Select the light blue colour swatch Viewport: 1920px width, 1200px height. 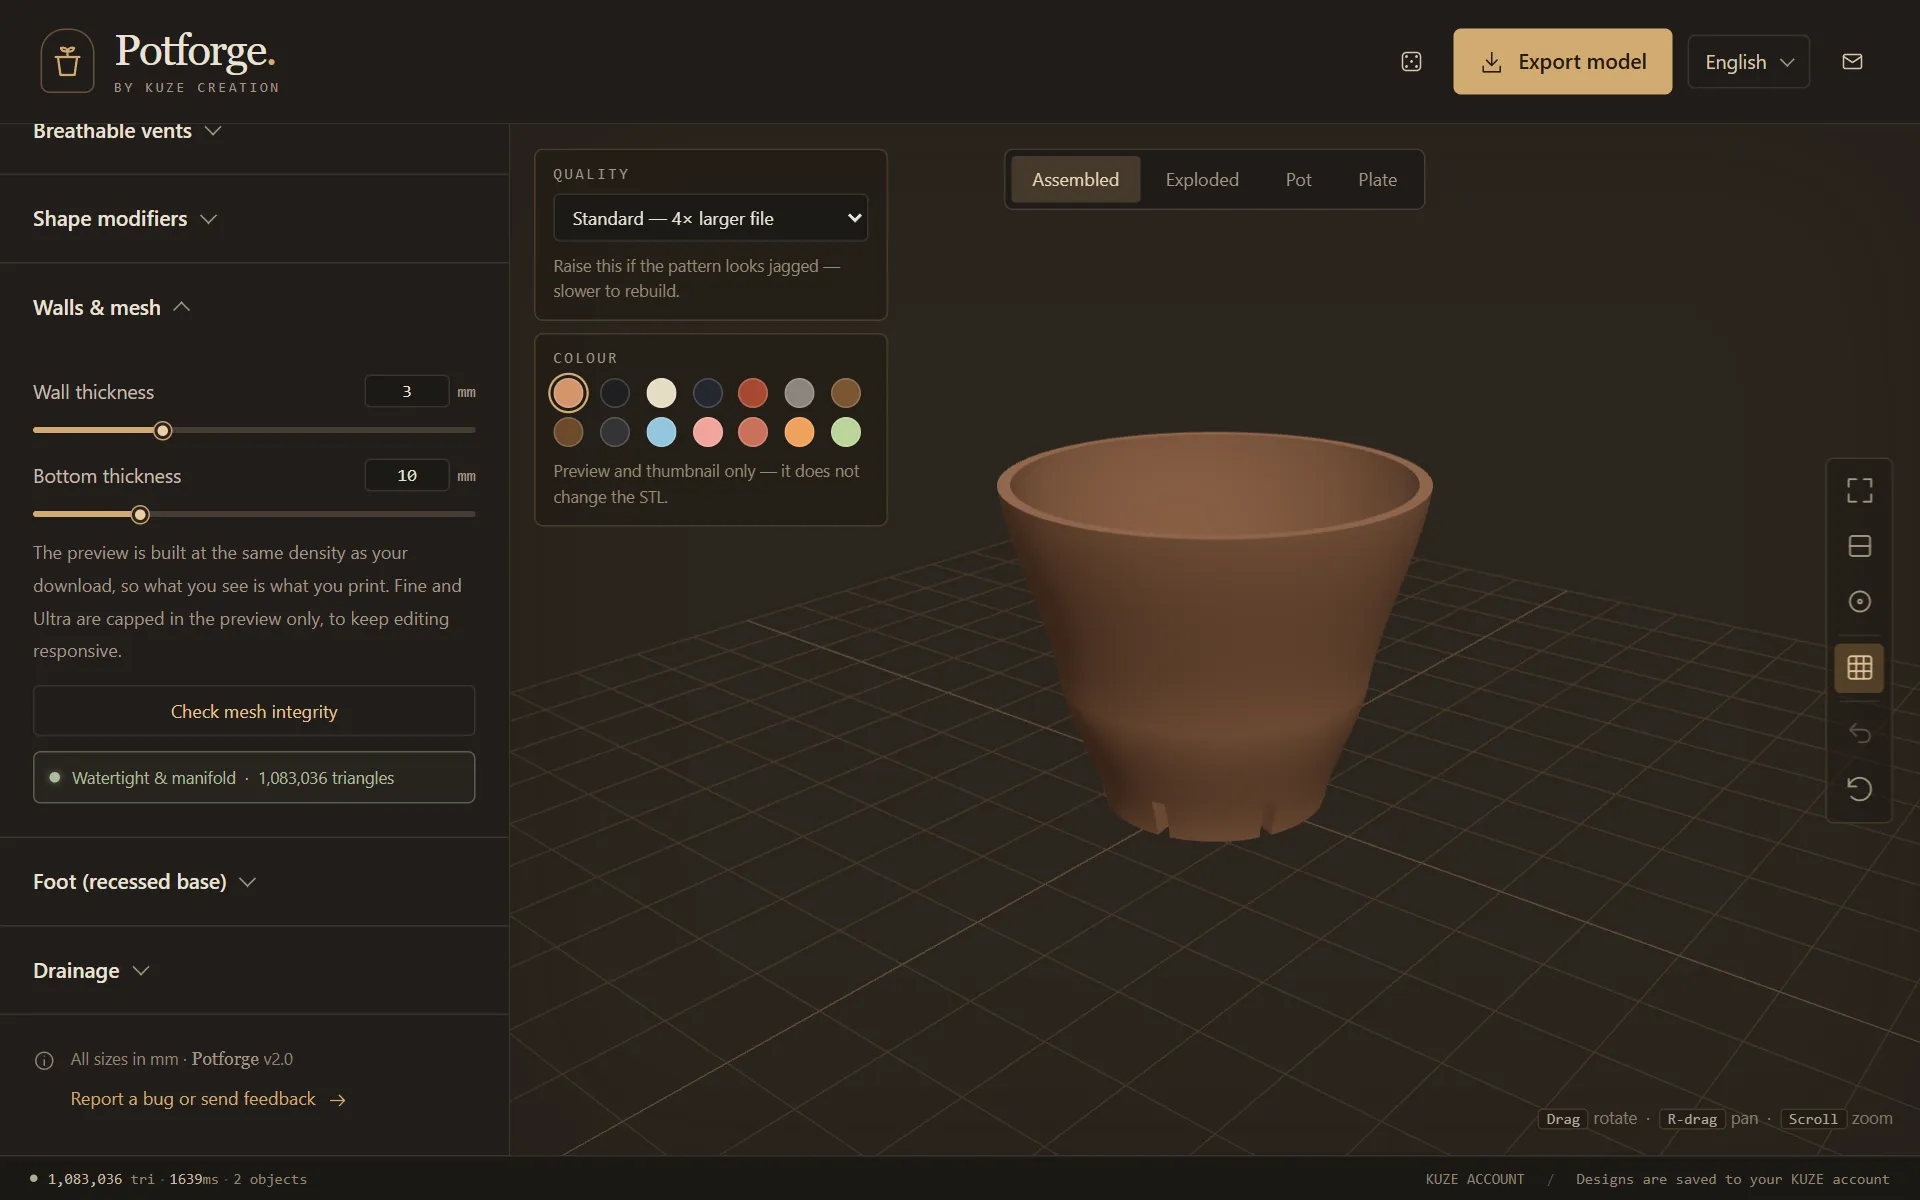661,432
